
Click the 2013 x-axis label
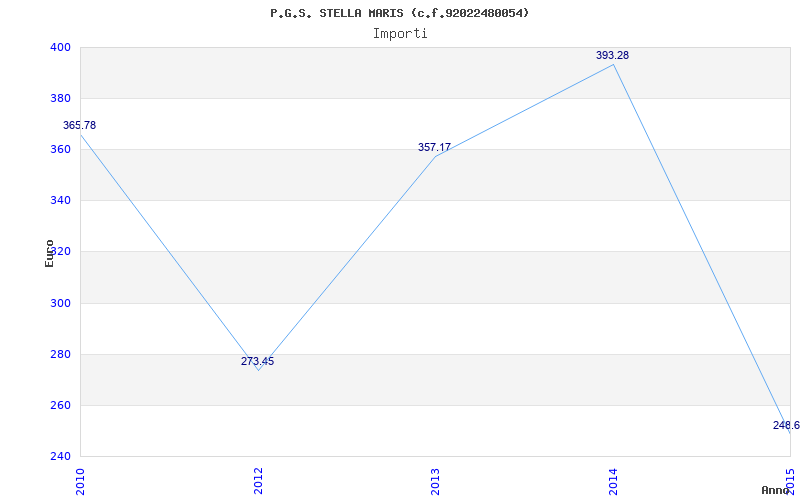coord(436,481)
